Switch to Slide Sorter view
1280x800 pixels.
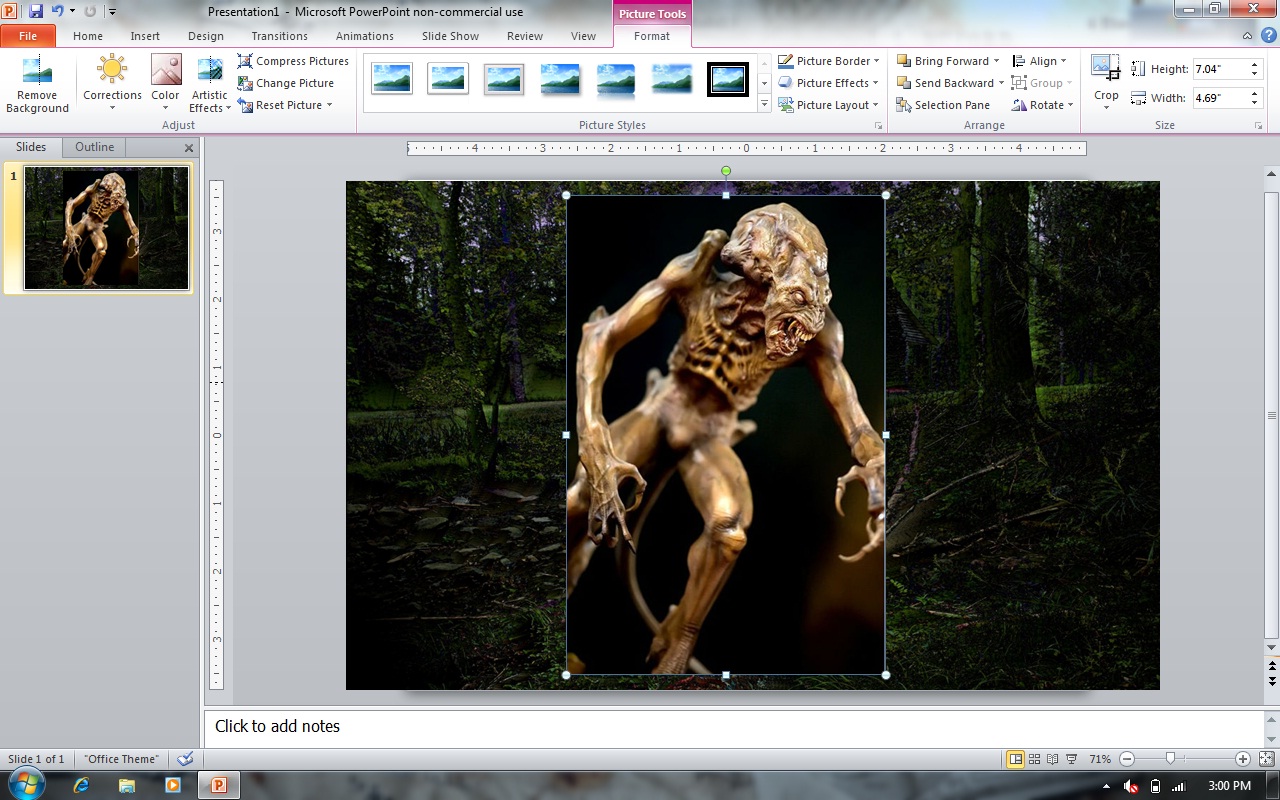pos(1034,759)
